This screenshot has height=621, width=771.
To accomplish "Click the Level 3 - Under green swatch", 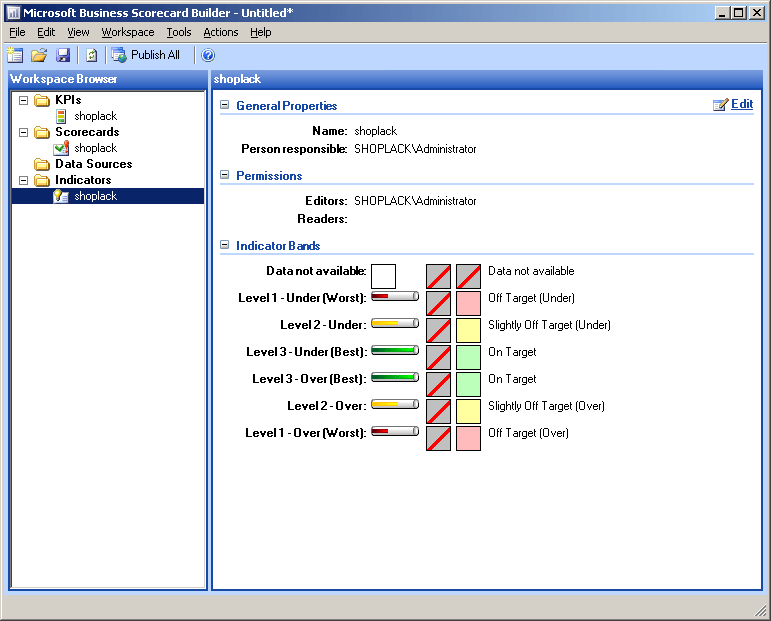I will [469, 357].
